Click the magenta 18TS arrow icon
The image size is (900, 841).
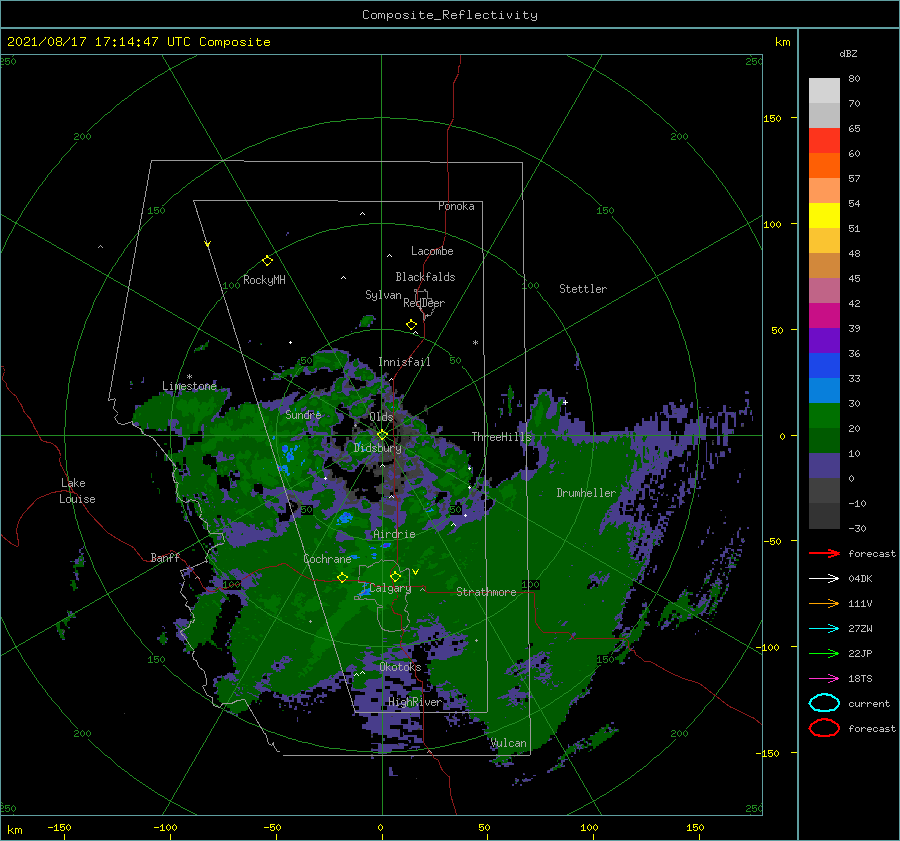[x=824, y=679]
